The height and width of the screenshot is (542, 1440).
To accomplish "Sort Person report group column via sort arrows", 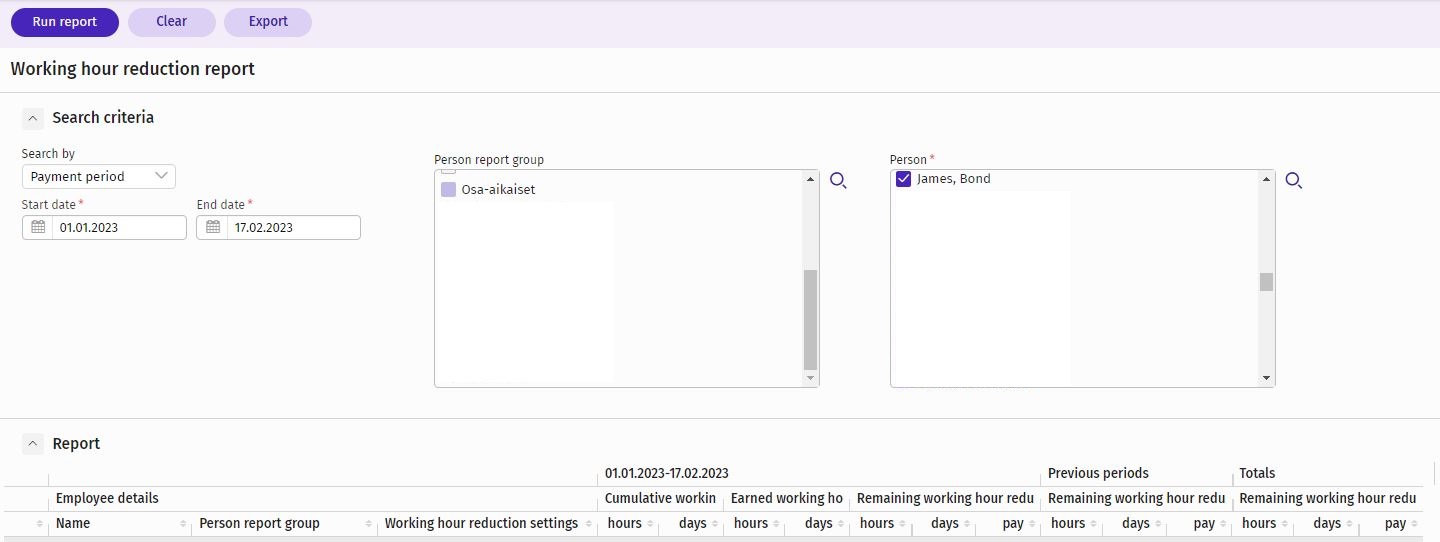I will click(370, 524).
